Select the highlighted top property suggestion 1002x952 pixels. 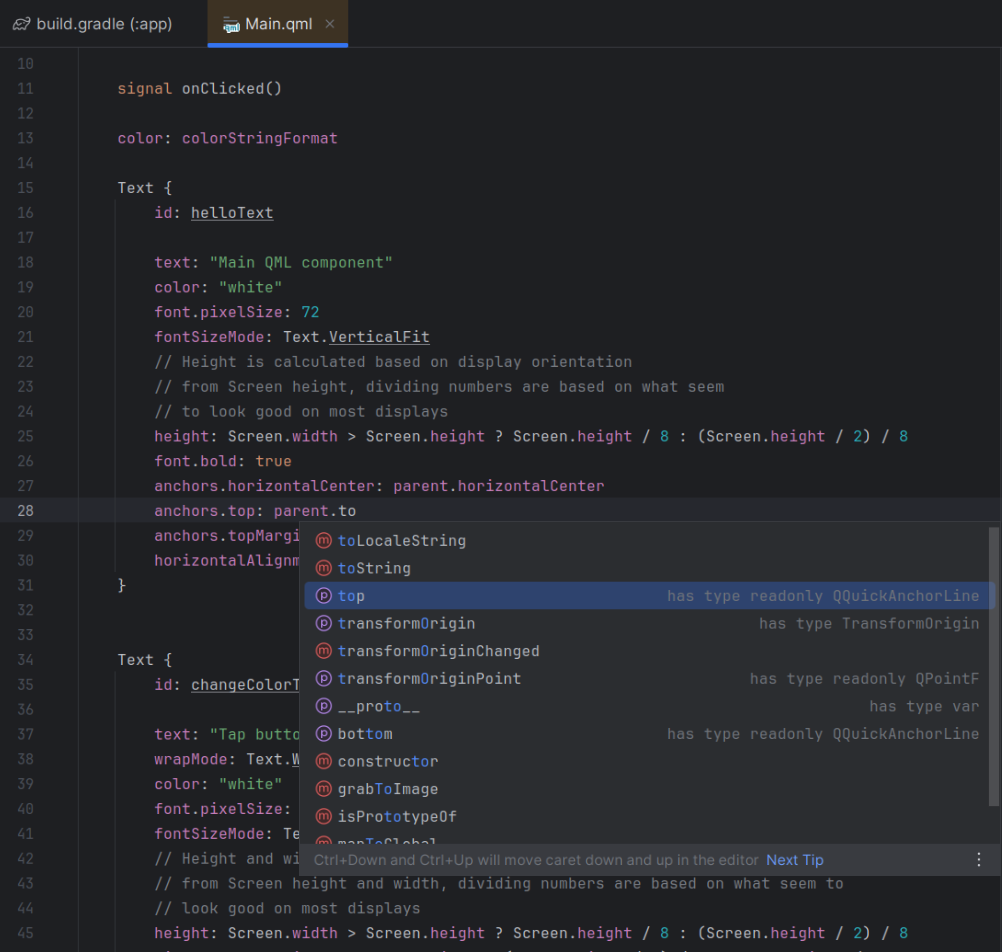pyautogui.click(x=351, y=596)
